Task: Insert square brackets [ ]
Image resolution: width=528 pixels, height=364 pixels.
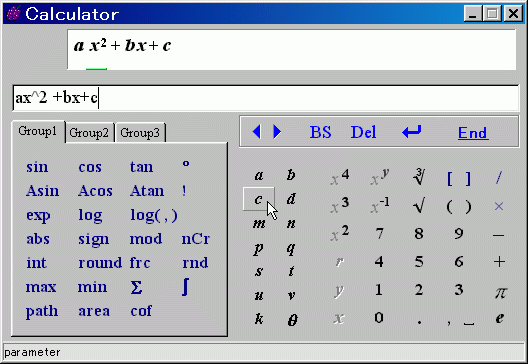Action: (459, 178)
